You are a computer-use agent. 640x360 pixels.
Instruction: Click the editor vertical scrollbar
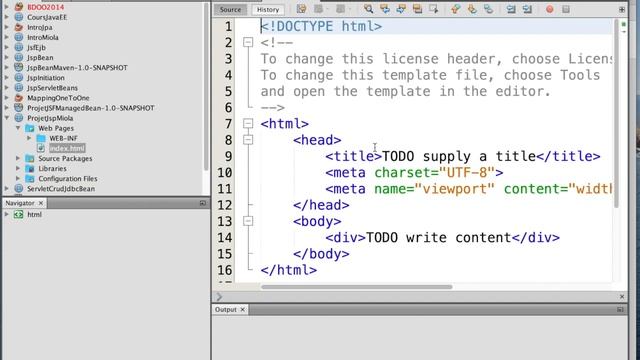pos(616,113)
